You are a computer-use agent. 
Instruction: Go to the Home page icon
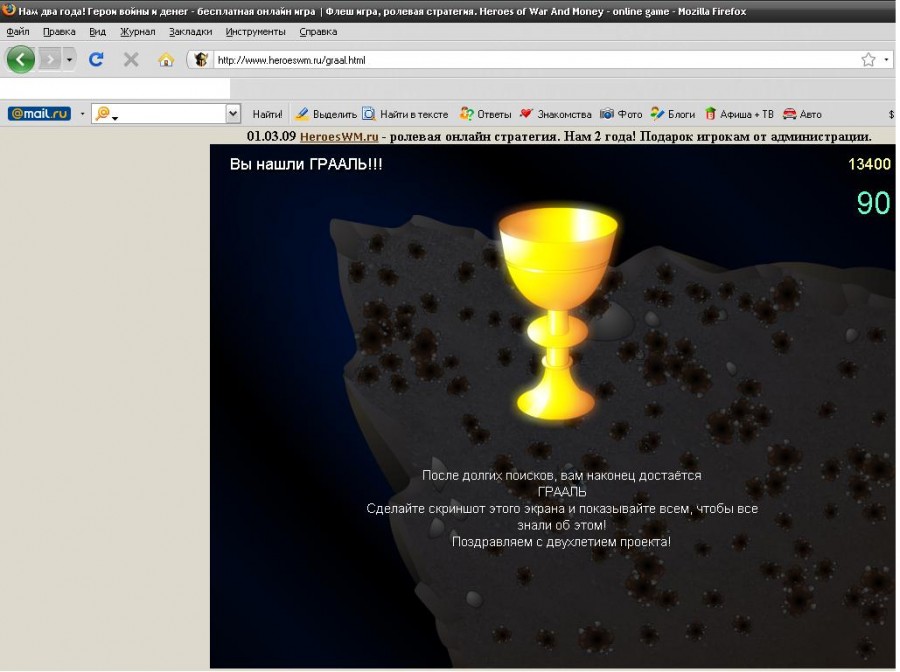[x=166, y=60]
